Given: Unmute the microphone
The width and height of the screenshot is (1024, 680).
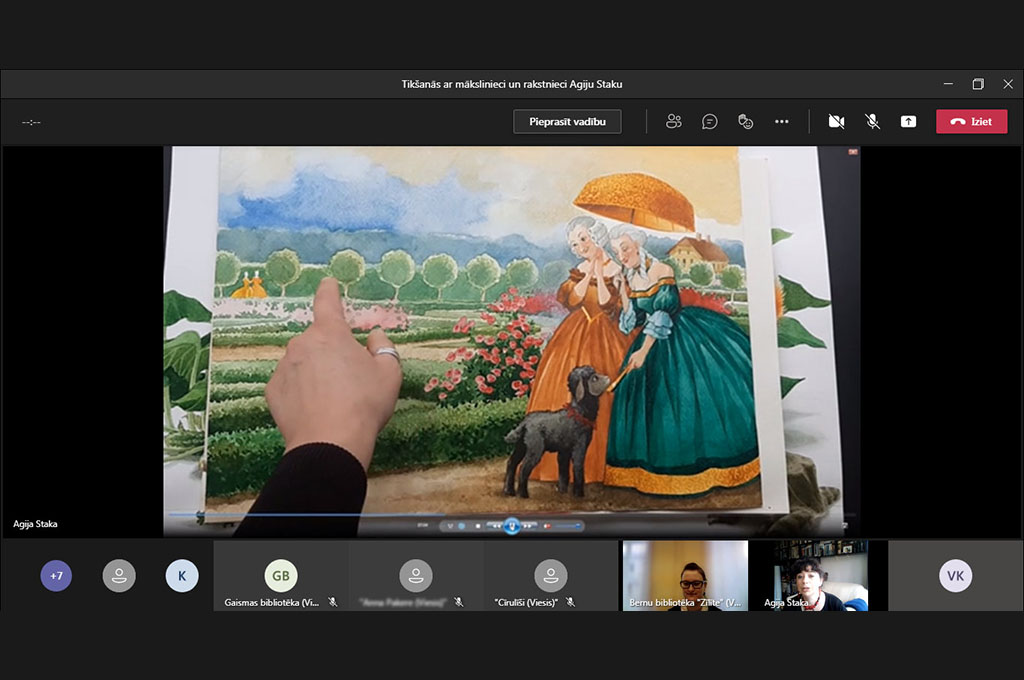Looking at the screenshot, I should (872, 121).
